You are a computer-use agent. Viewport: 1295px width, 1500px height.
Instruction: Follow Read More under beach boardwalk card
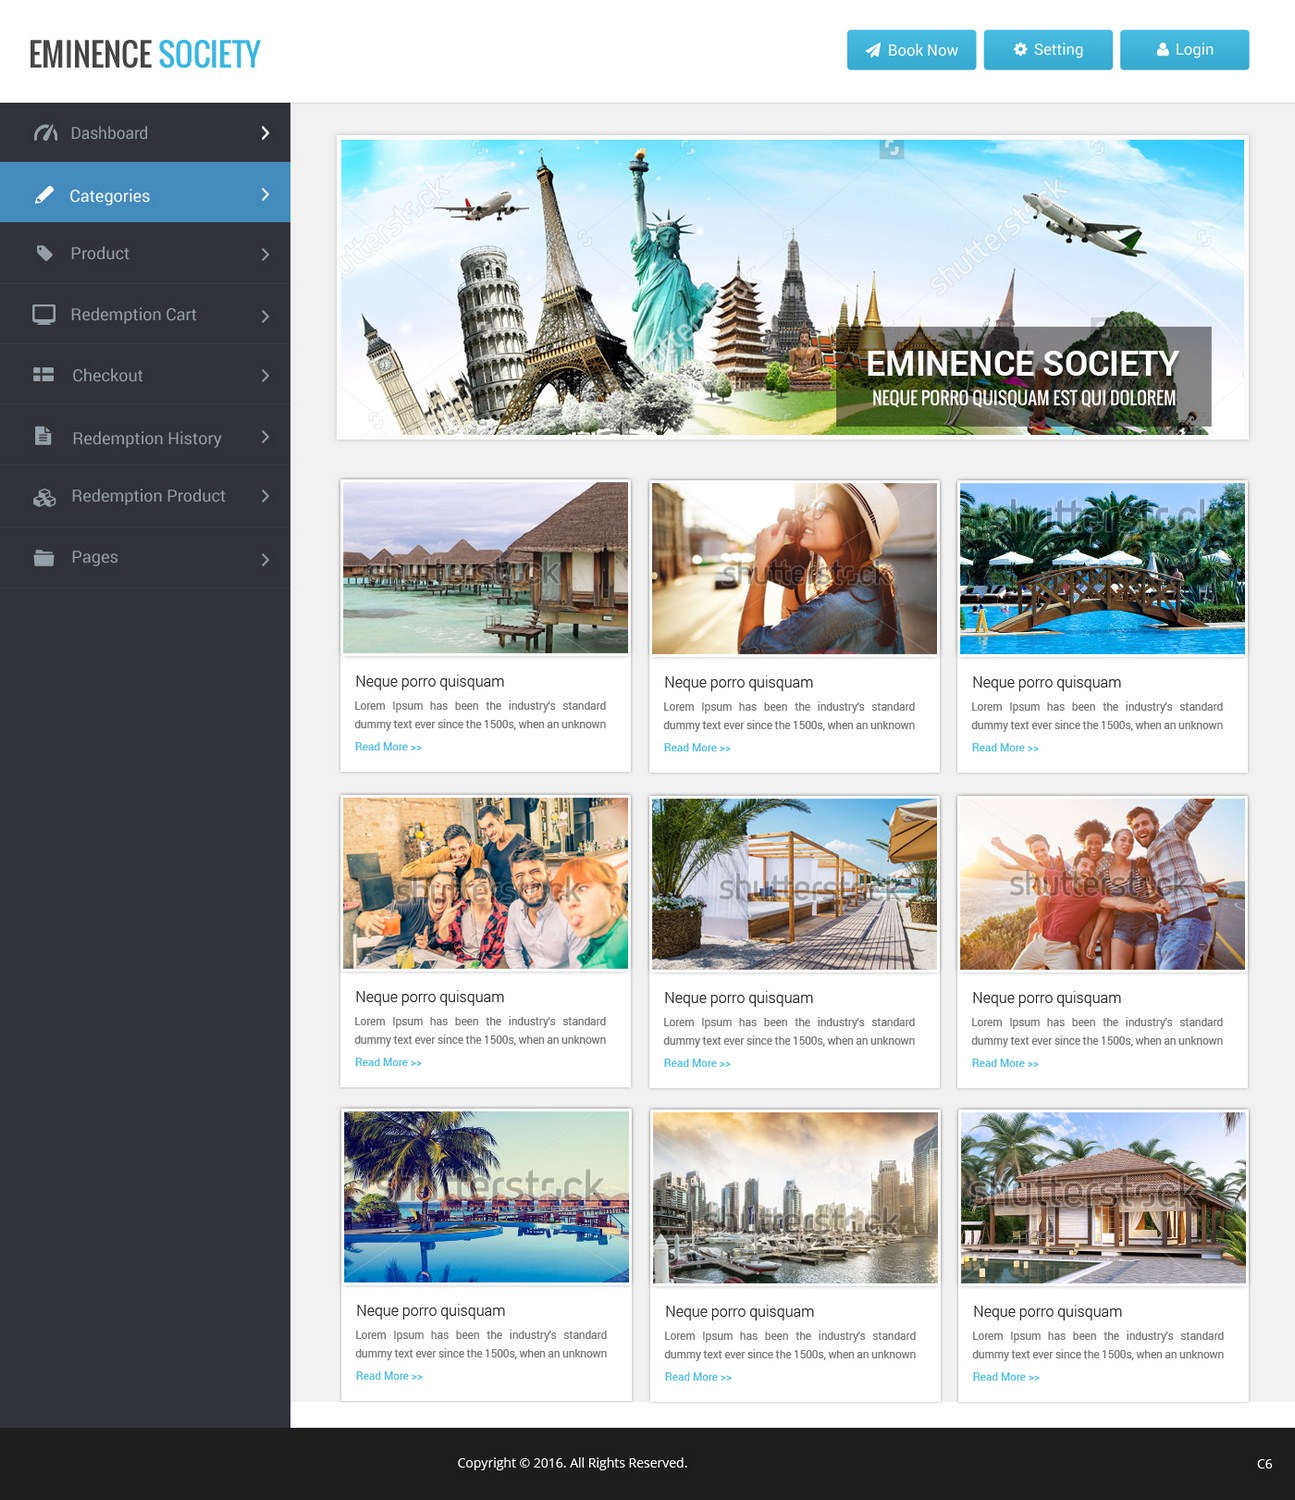coord(697,1063)
